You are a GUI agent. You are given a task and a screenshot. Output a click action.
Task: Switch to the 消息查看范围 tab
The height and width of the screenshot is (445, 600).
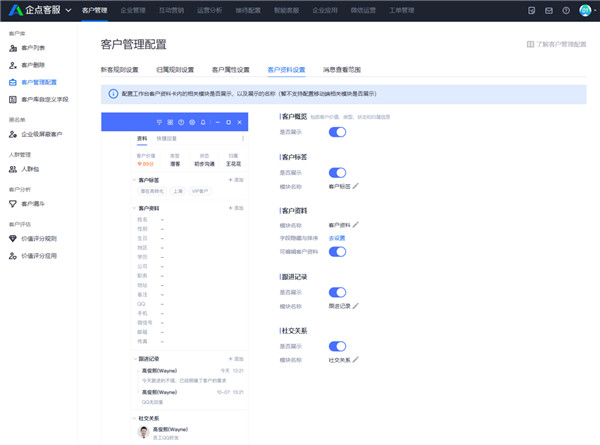point(342,70)
